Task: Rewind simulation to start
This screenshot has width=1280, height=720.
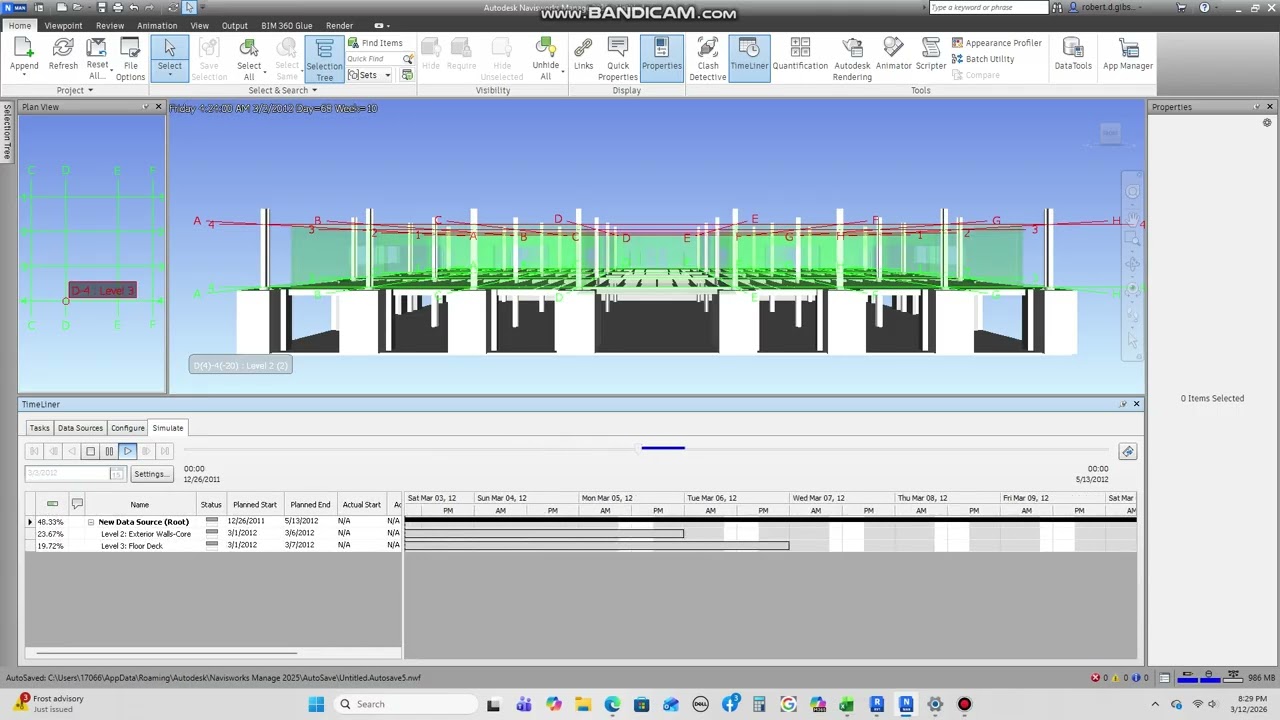Action: pos(34,451)
